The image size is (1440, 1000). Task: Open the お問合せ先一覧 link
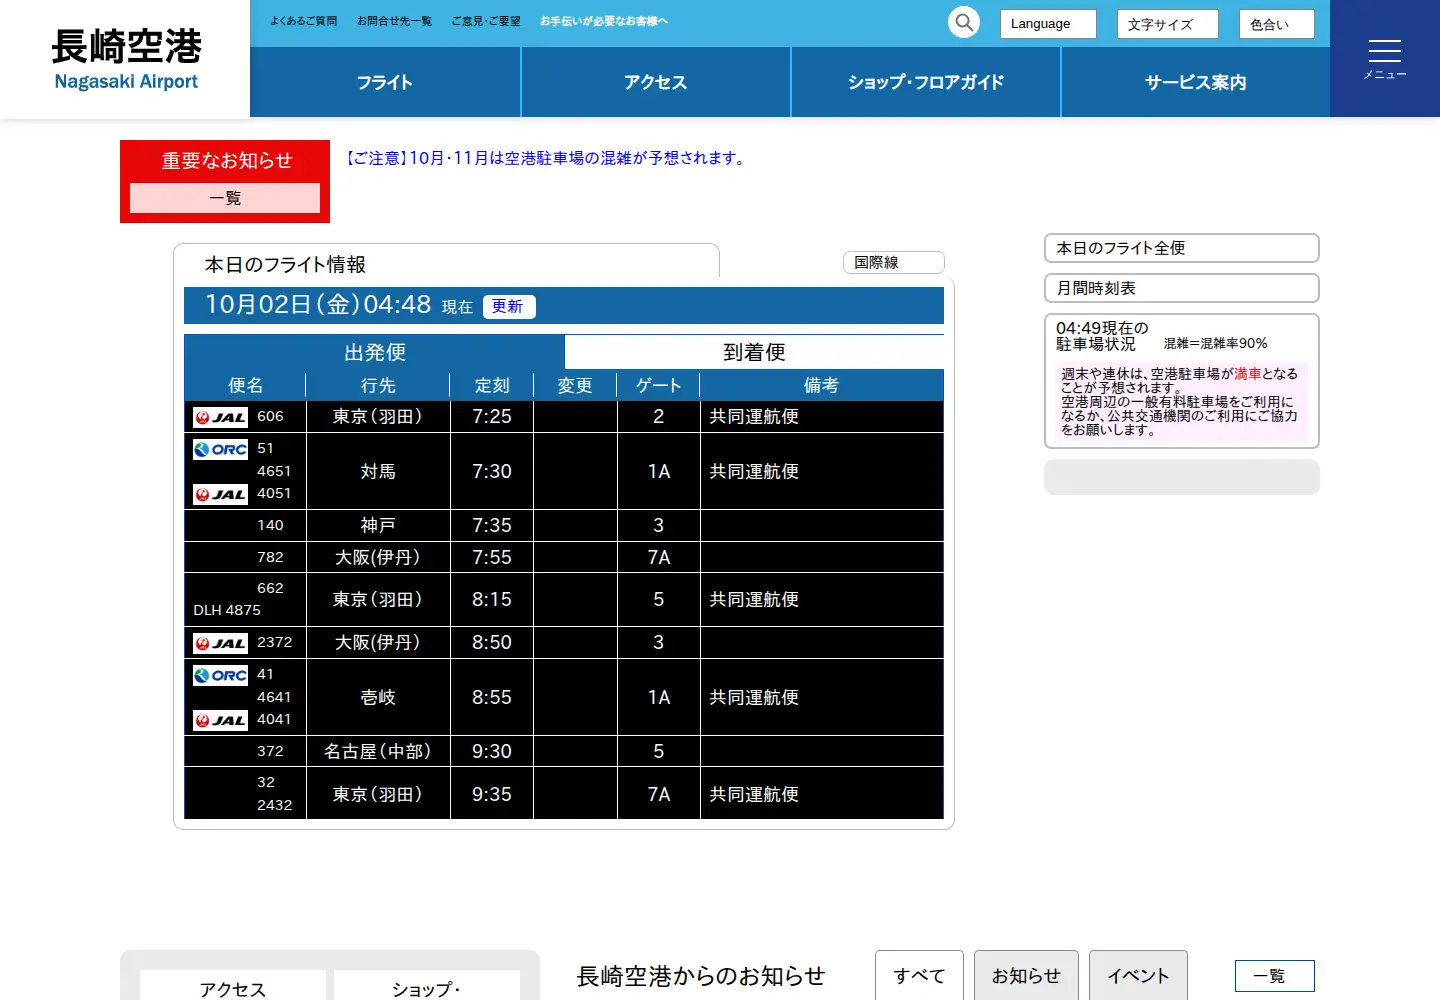[394, 21]
